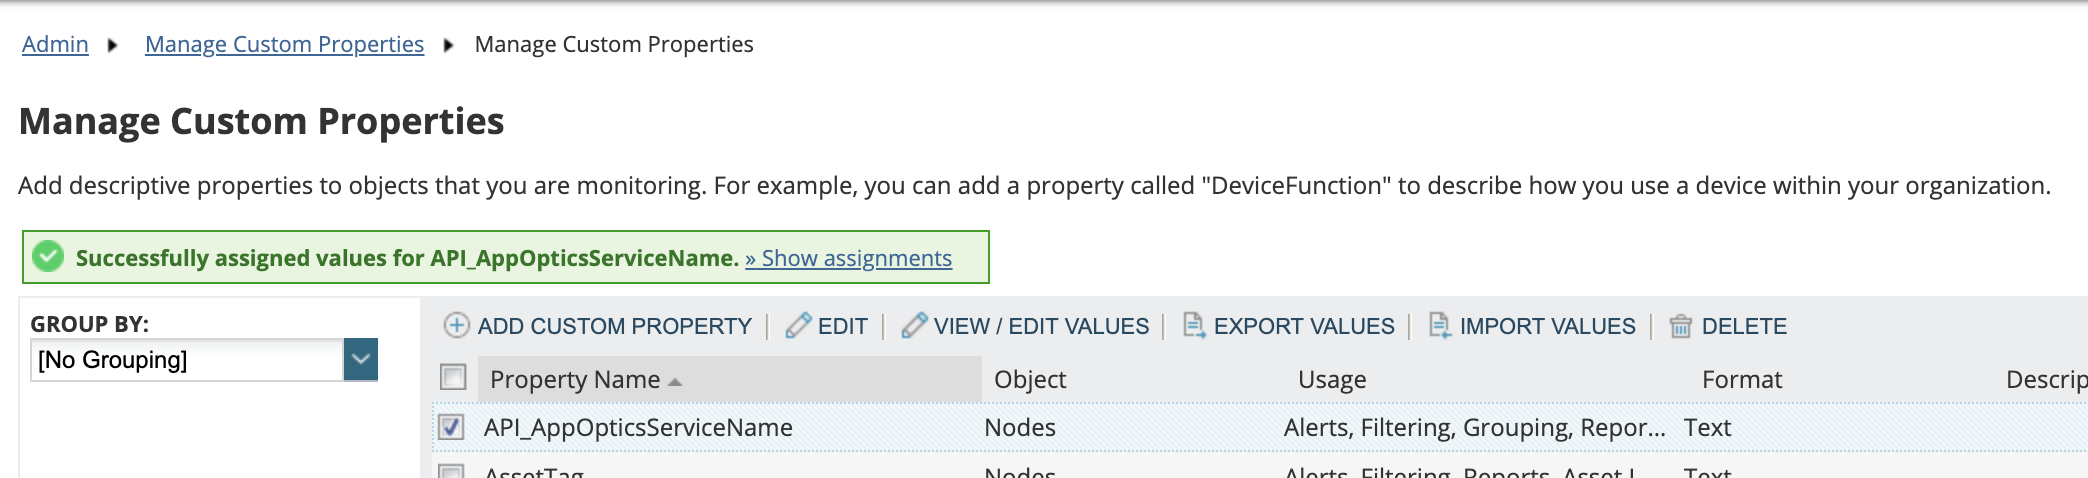The height and width of the screenshot is (478, 2088).
Task: Click the [No Grouping] combo box field
Action: point(186,360)
